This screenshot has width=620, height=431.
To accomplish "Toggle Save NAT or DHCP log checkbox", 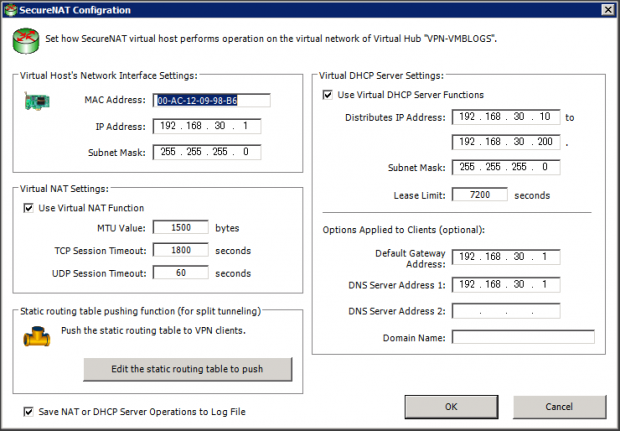I will (x=28, y=412).
